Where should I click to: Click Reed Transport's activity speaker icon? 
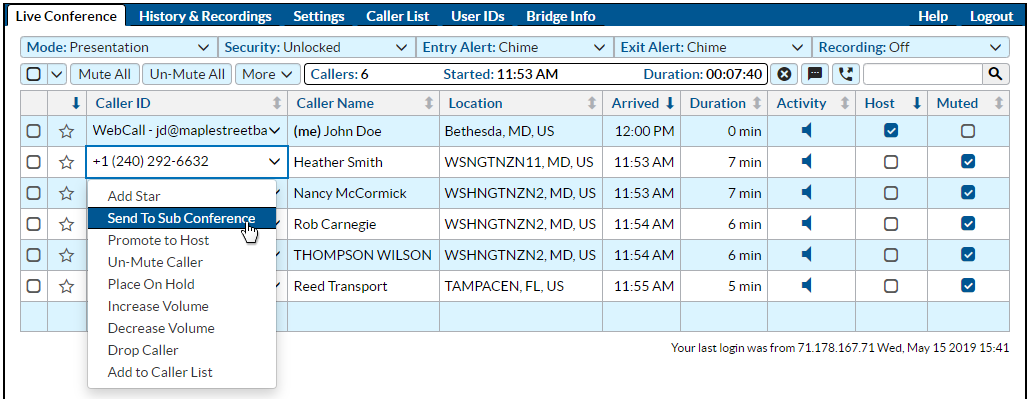(x=807, y=285)
